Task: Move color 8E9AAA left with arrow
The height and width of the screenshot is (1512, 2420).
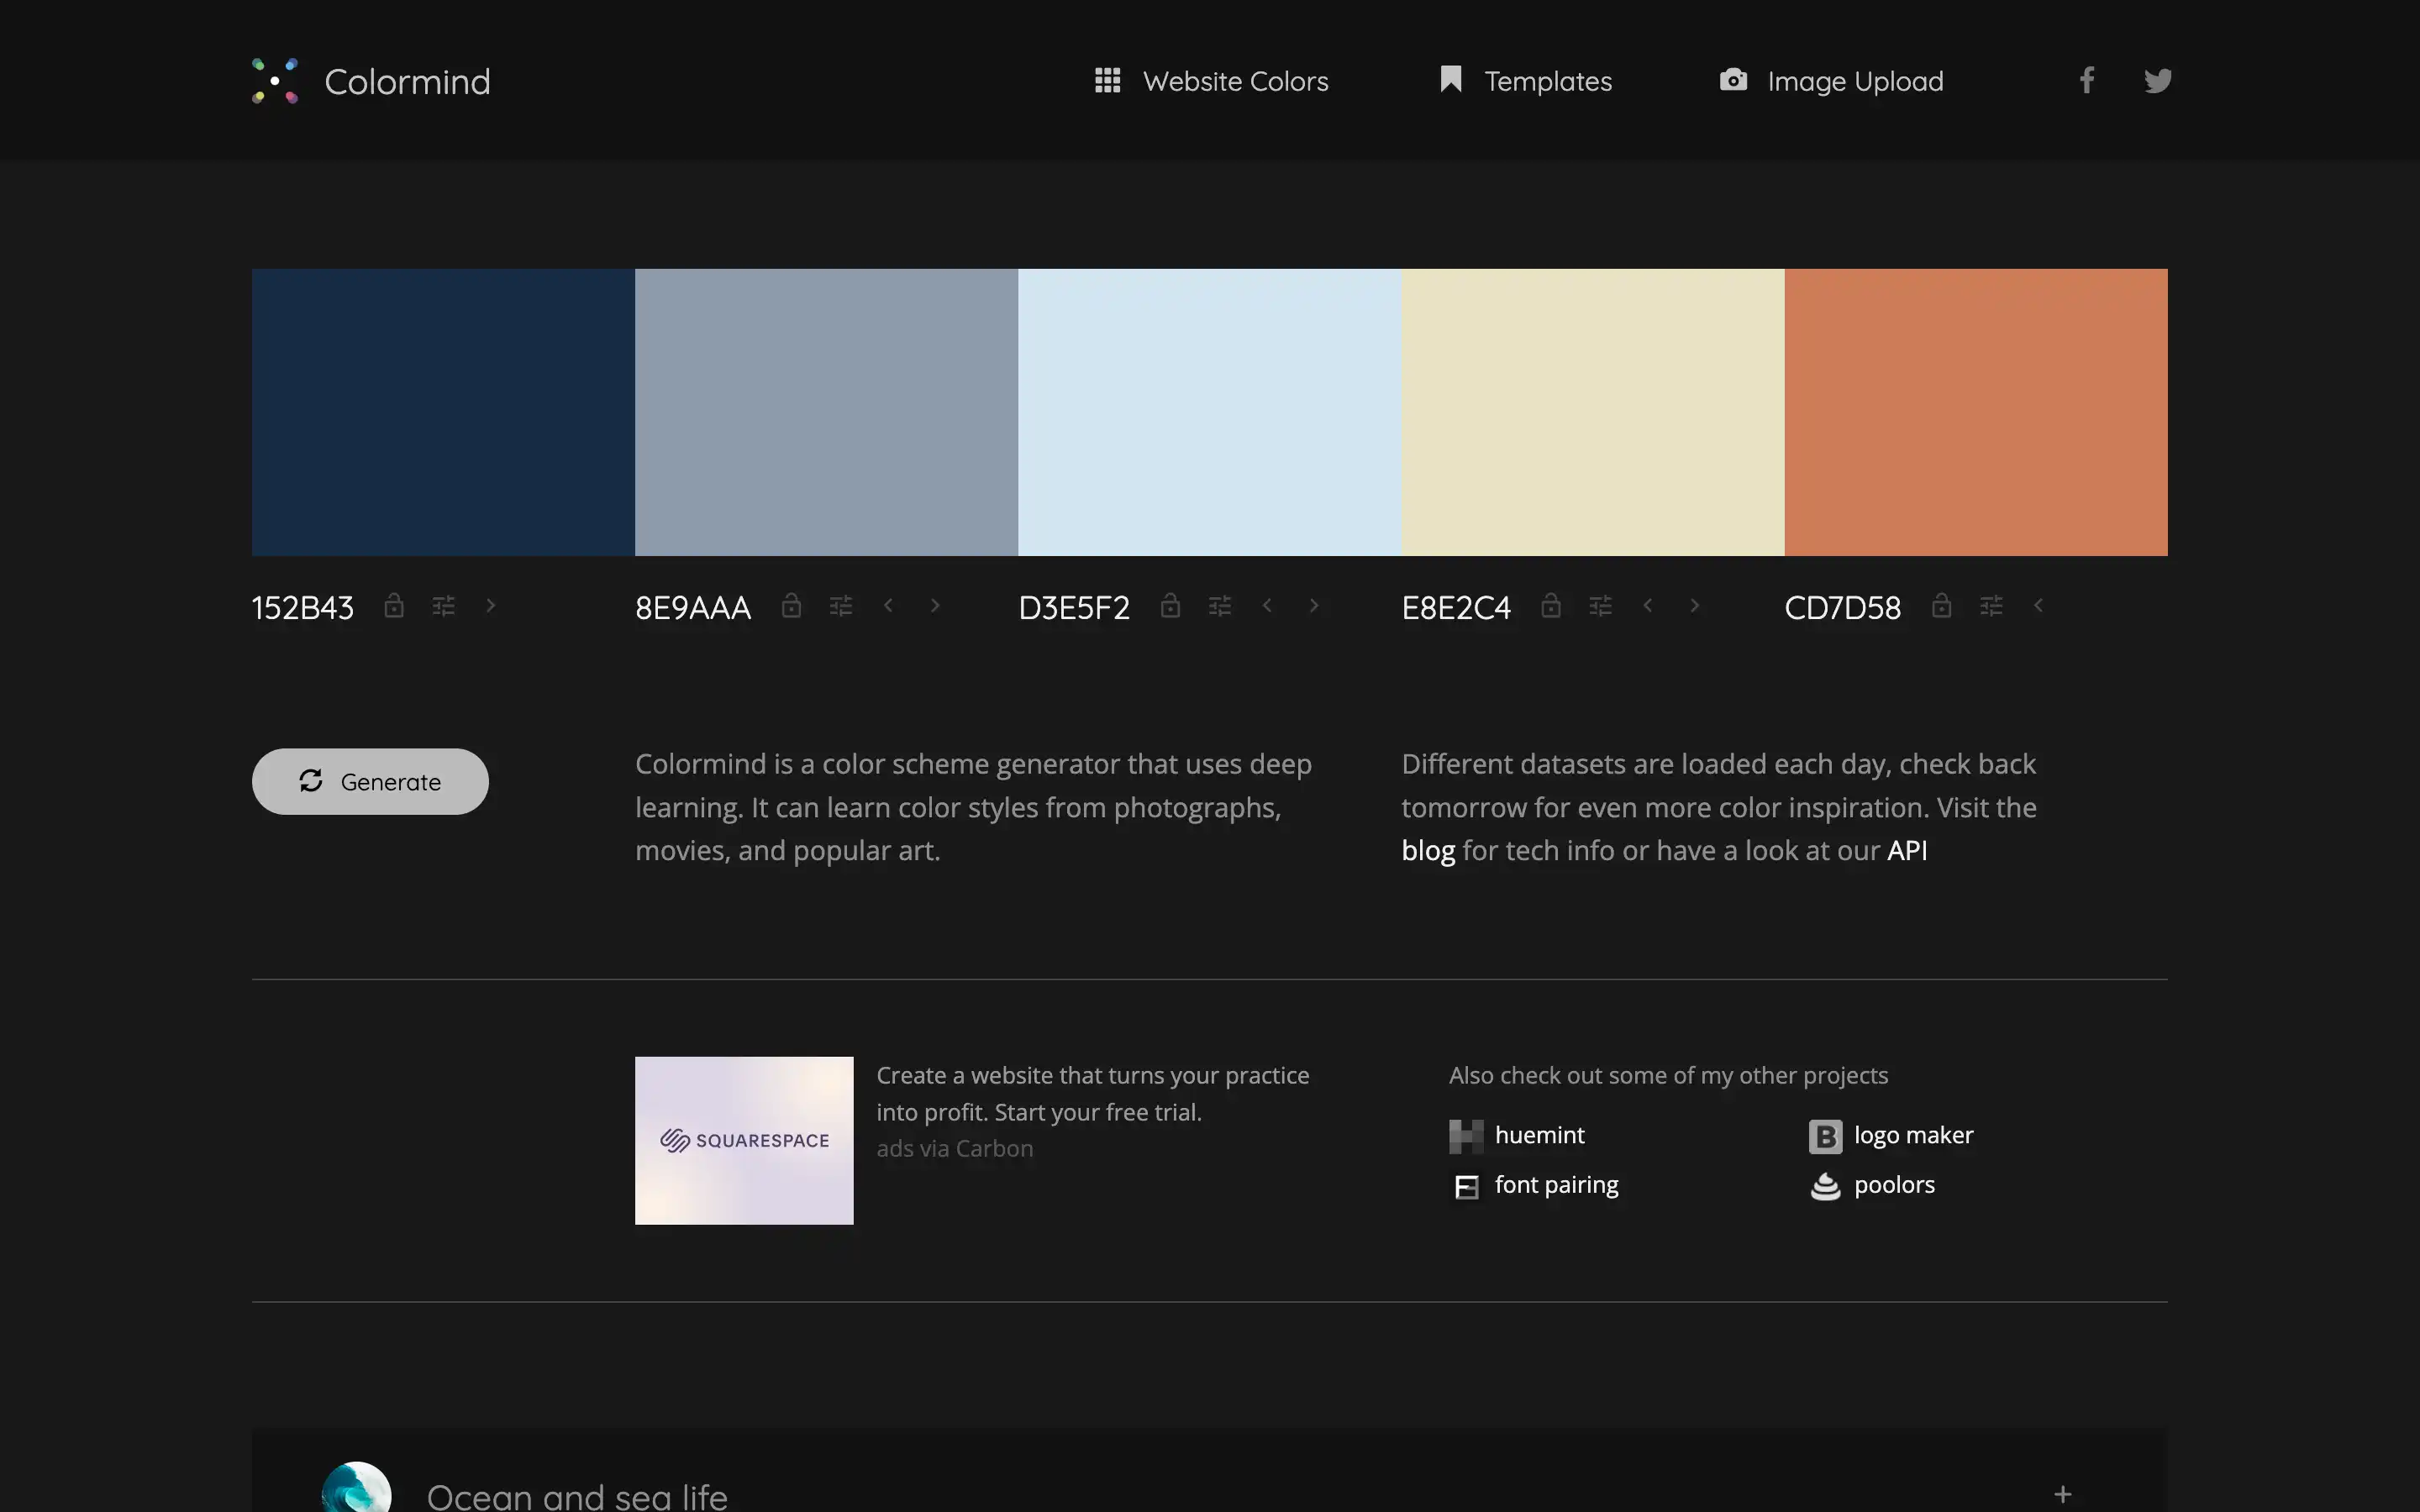Action: point(888,606)
